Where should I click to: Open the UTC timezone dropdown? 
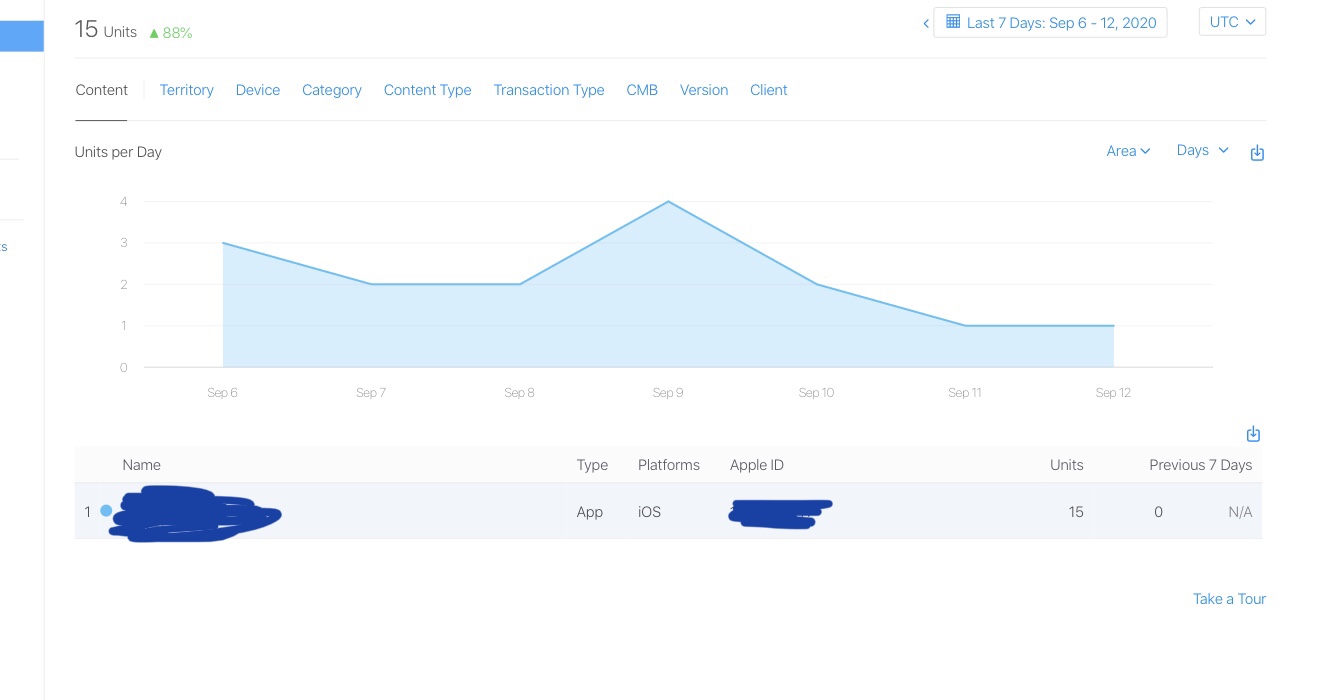coord(1232,22)
